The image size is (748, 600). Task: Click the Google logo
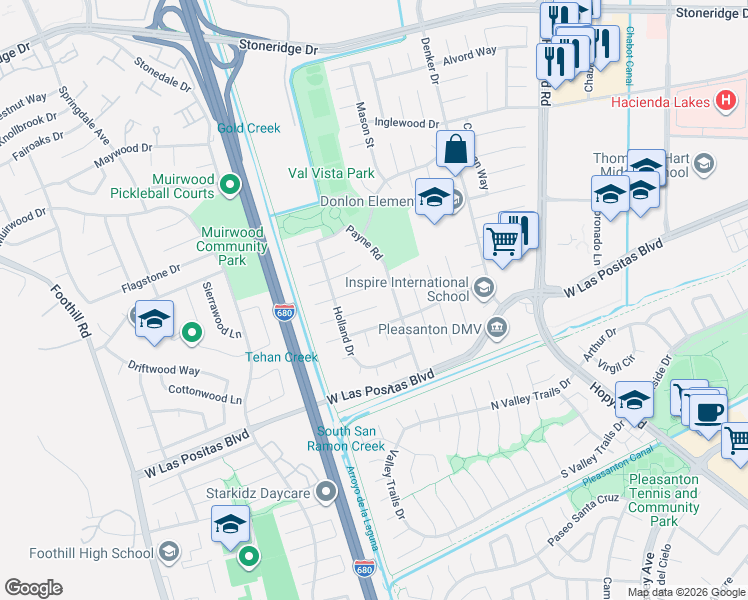pyautogui.click(x=33, y=588)
